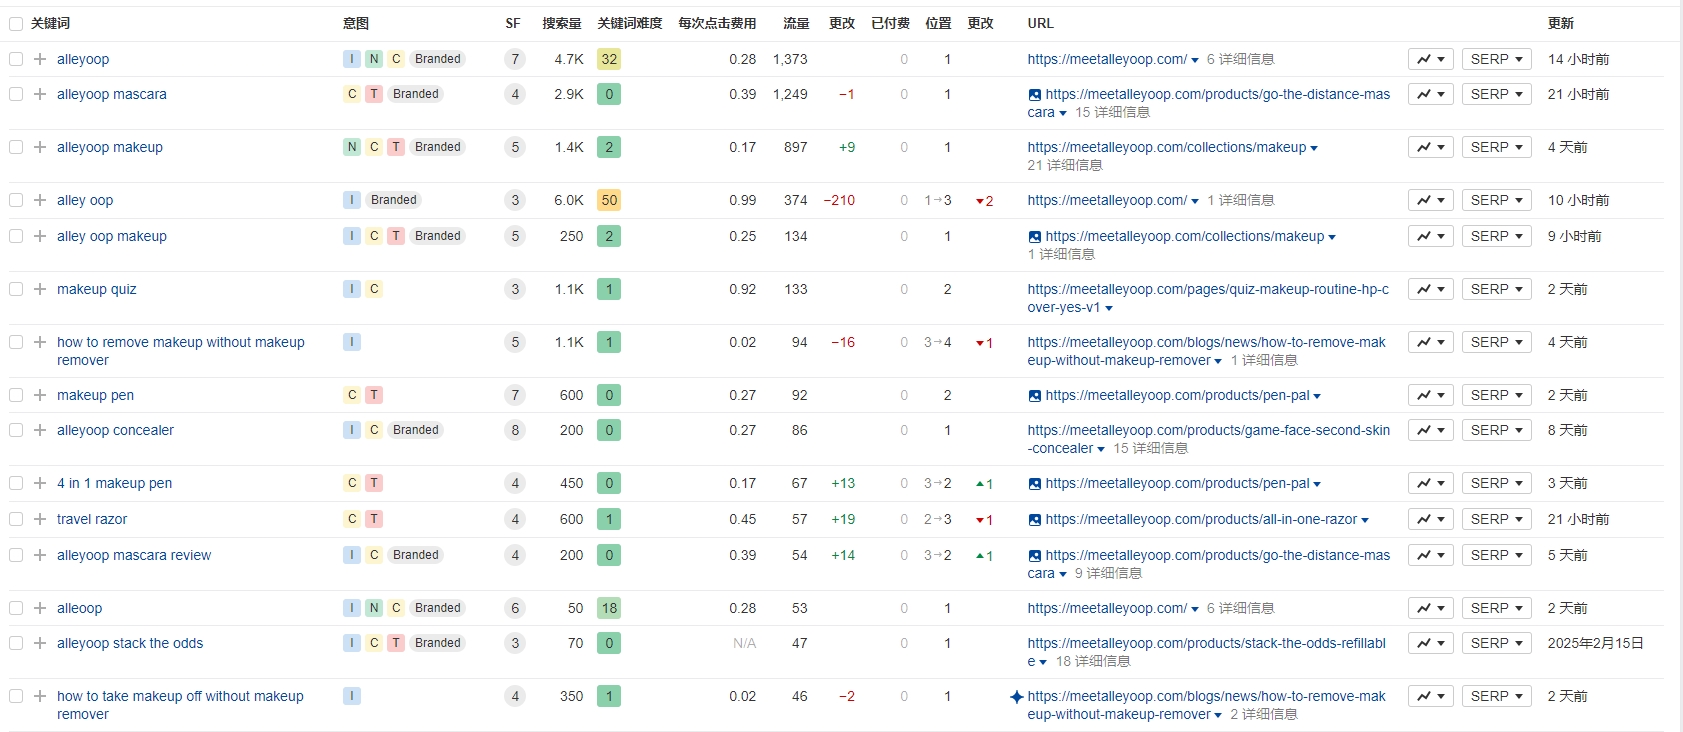Check the alleoop row checkbox
The image size is (1683, 732).
[x=16, y=608]
